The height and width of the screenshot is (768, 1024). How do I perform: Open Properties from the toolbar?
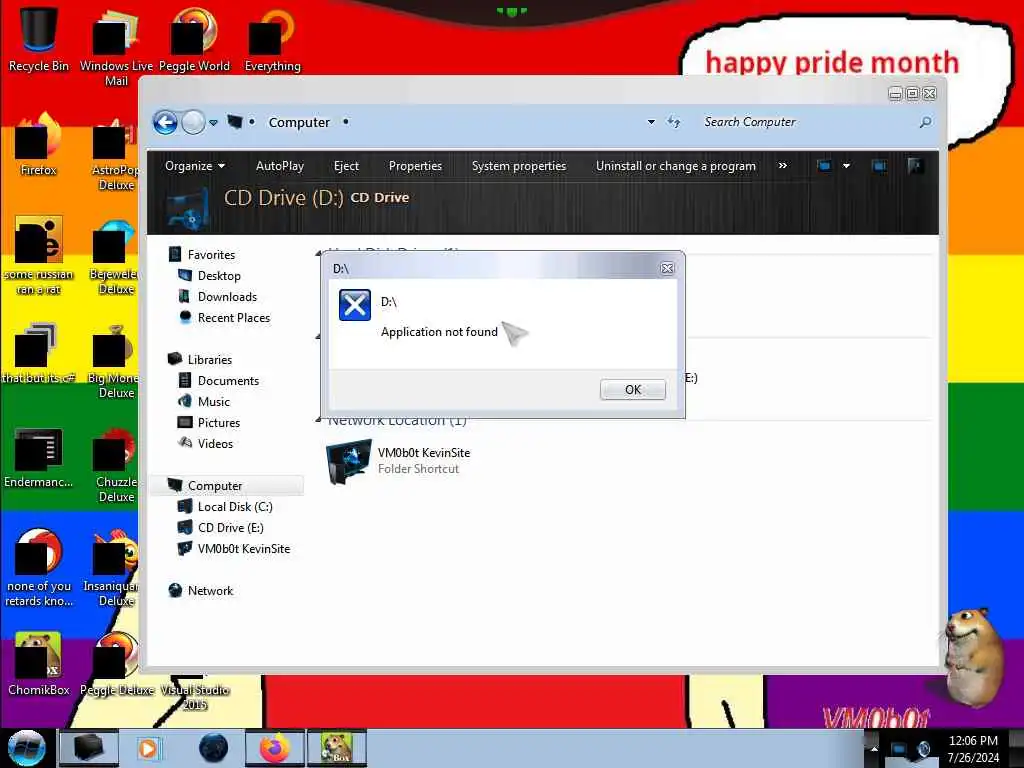[415, 166]
